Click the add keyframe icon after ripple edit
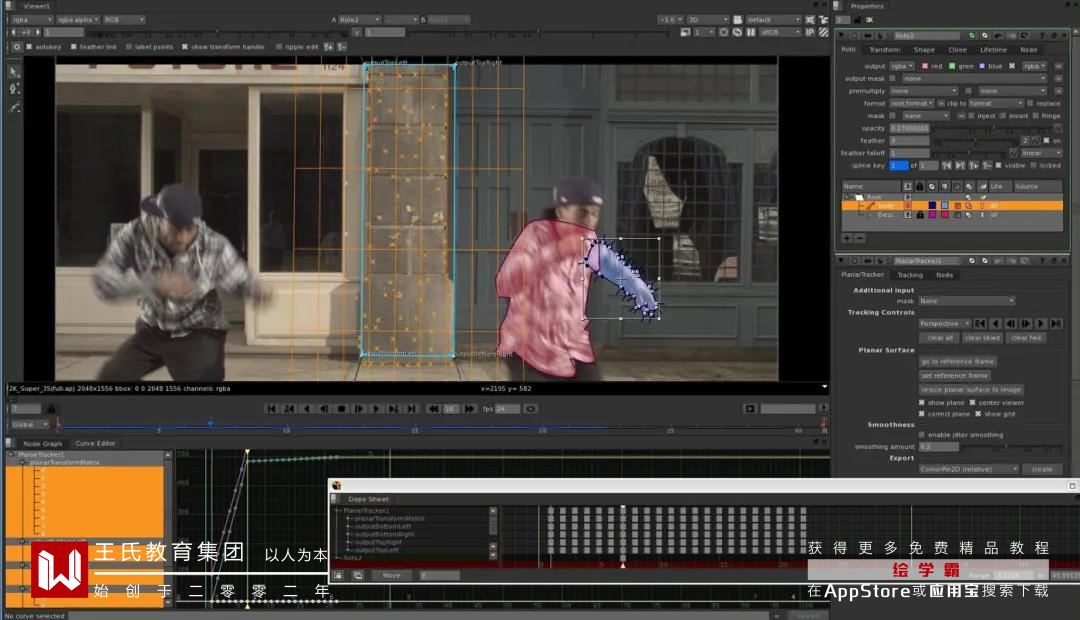1080x620 pixels. coord(329,47)
